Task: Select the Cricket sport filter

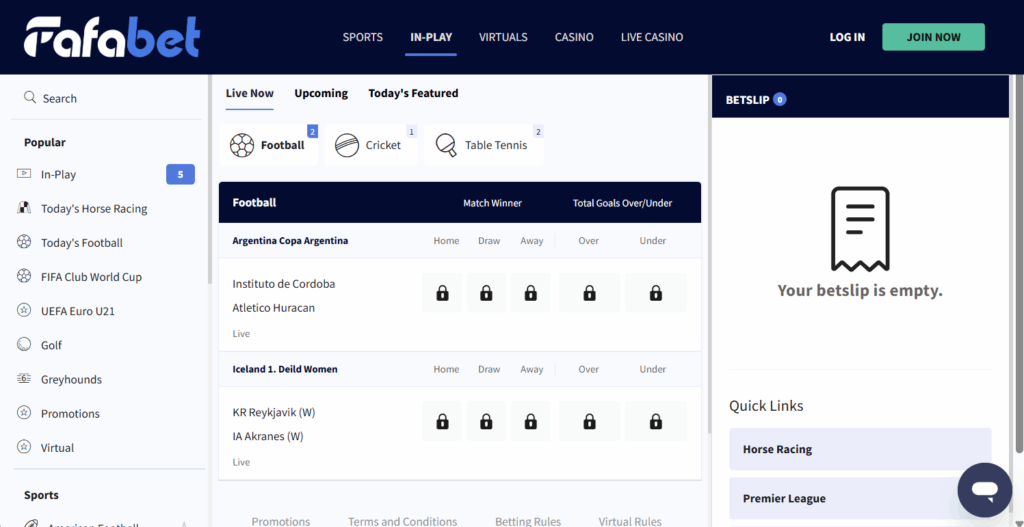Action: 371,145
